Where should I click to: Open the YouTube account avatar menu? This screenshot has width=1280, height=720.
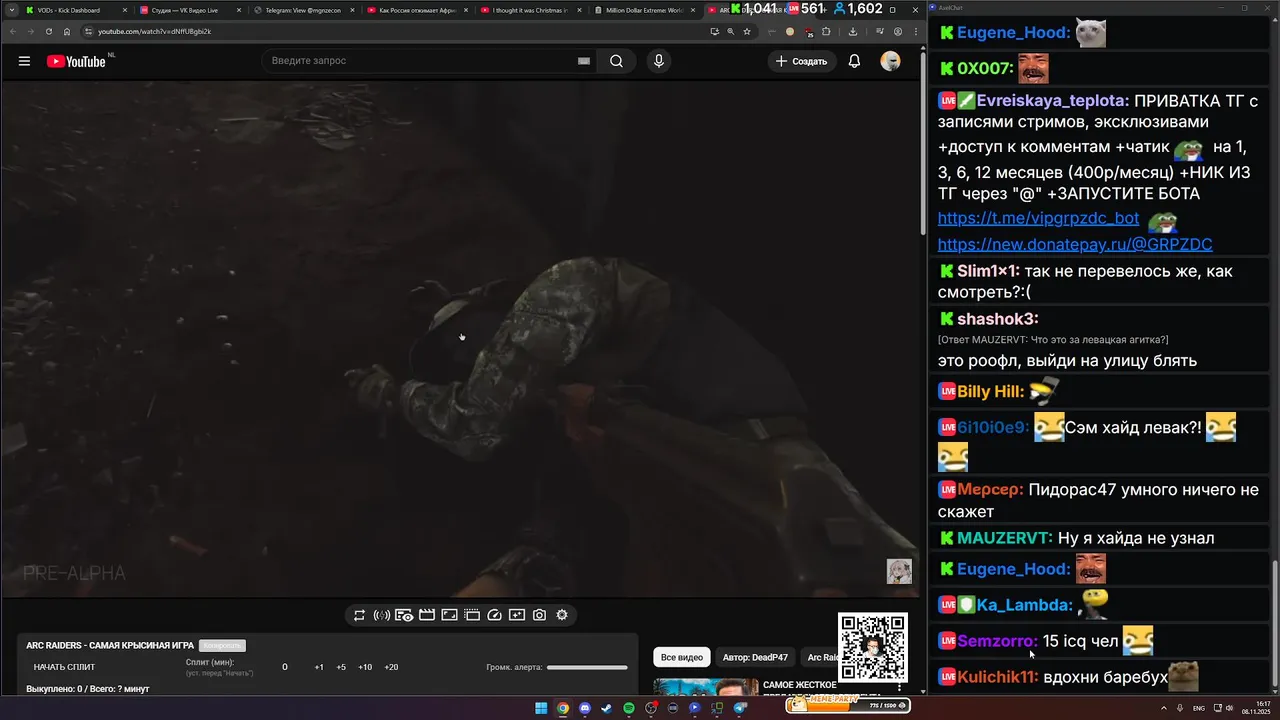pos(890,61)
